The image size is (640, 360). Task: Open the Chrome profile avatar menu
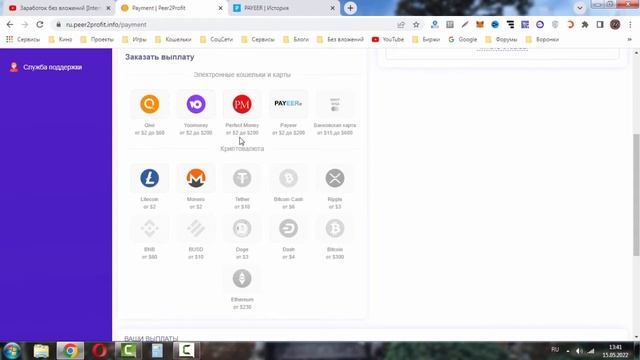(x=615, y=24)
